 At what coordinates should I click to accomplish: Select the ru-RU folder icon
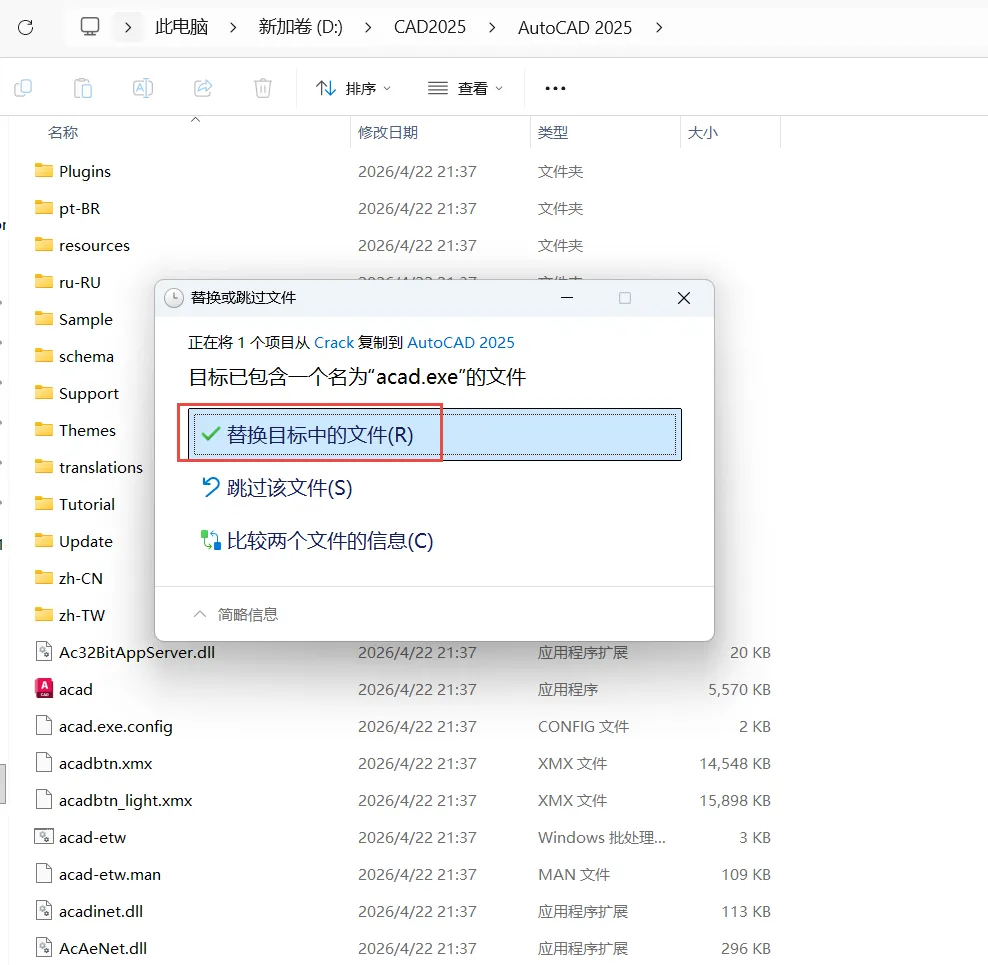pyautogui.click(x=43, y=282)
